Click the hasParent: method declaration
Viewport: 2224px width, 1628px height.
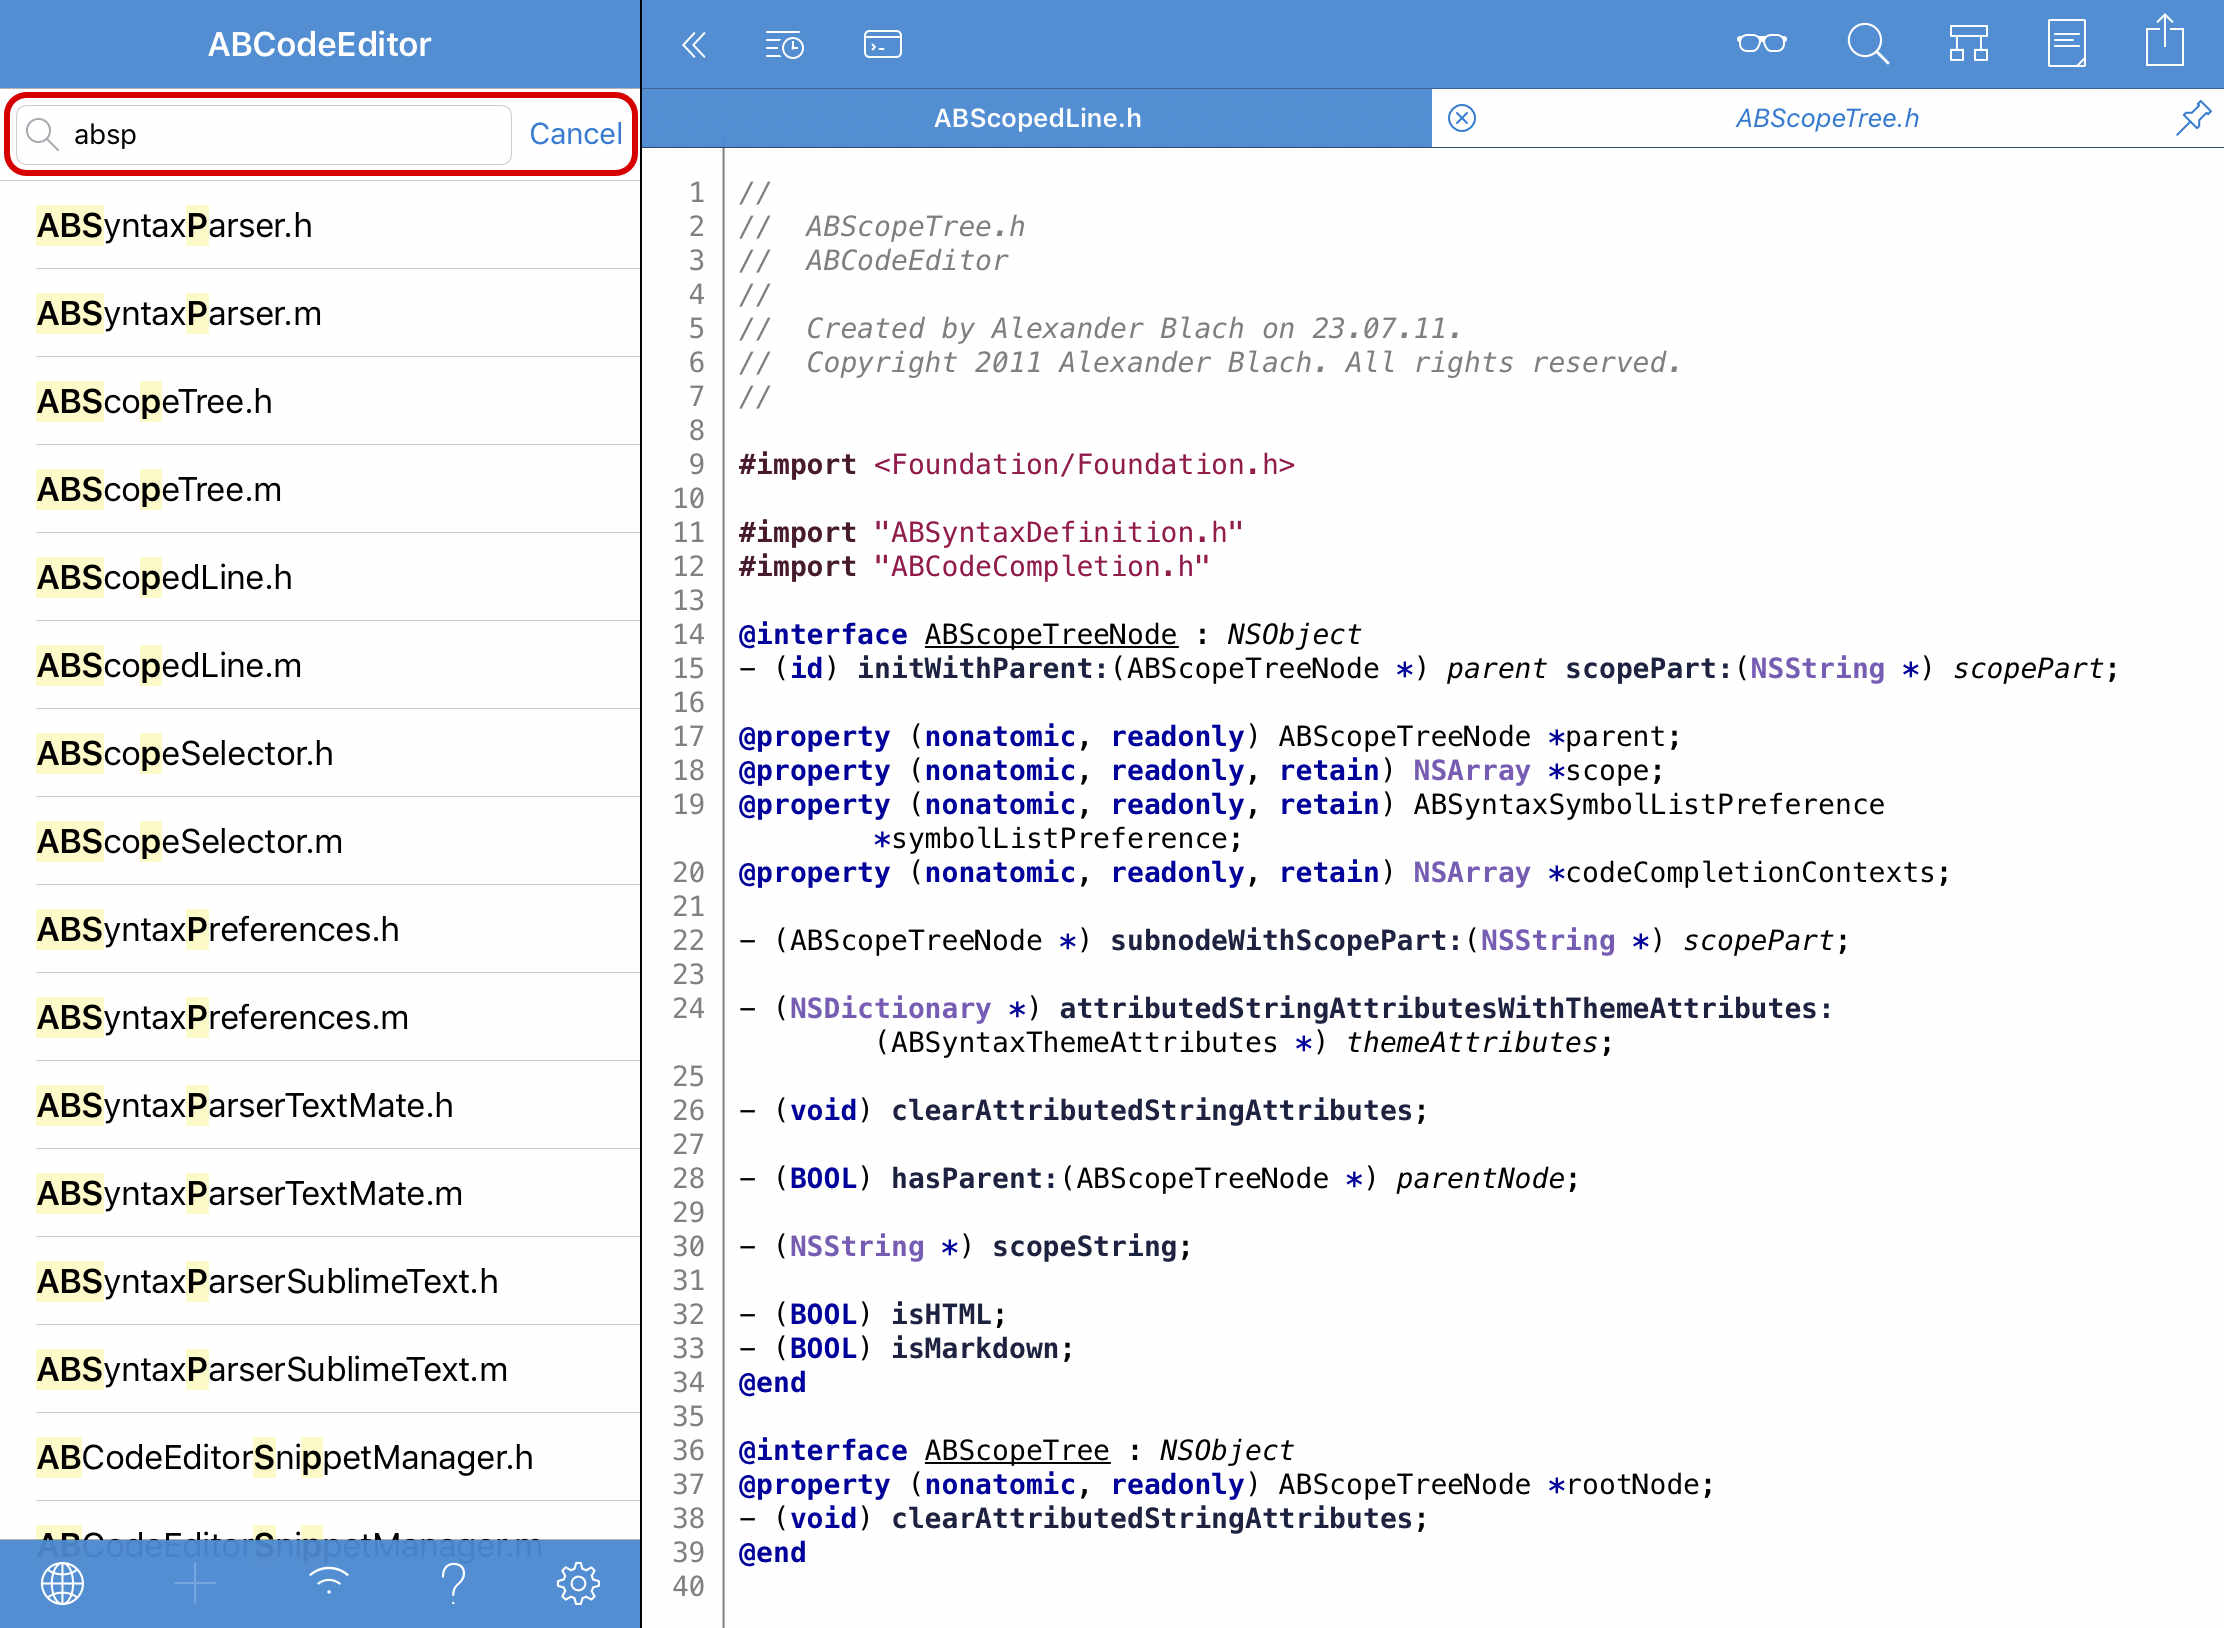pyautogui.click(x=974, y=1179)
